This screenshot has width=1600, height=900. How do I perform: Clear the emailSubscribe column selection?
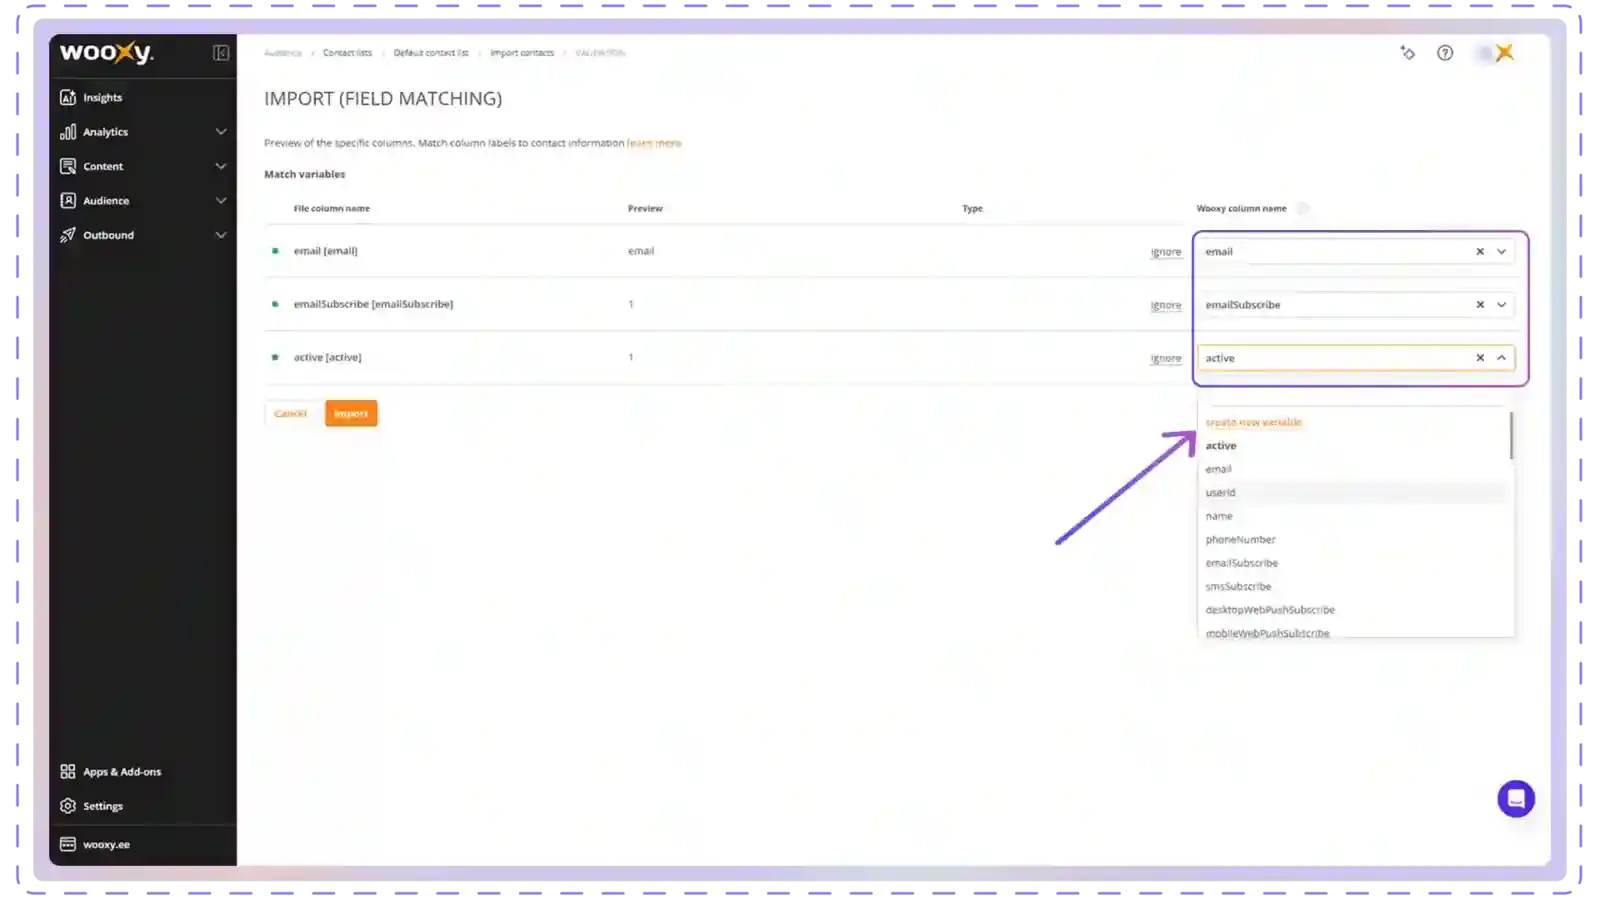pyautogui.click(x=1480, y=305)
